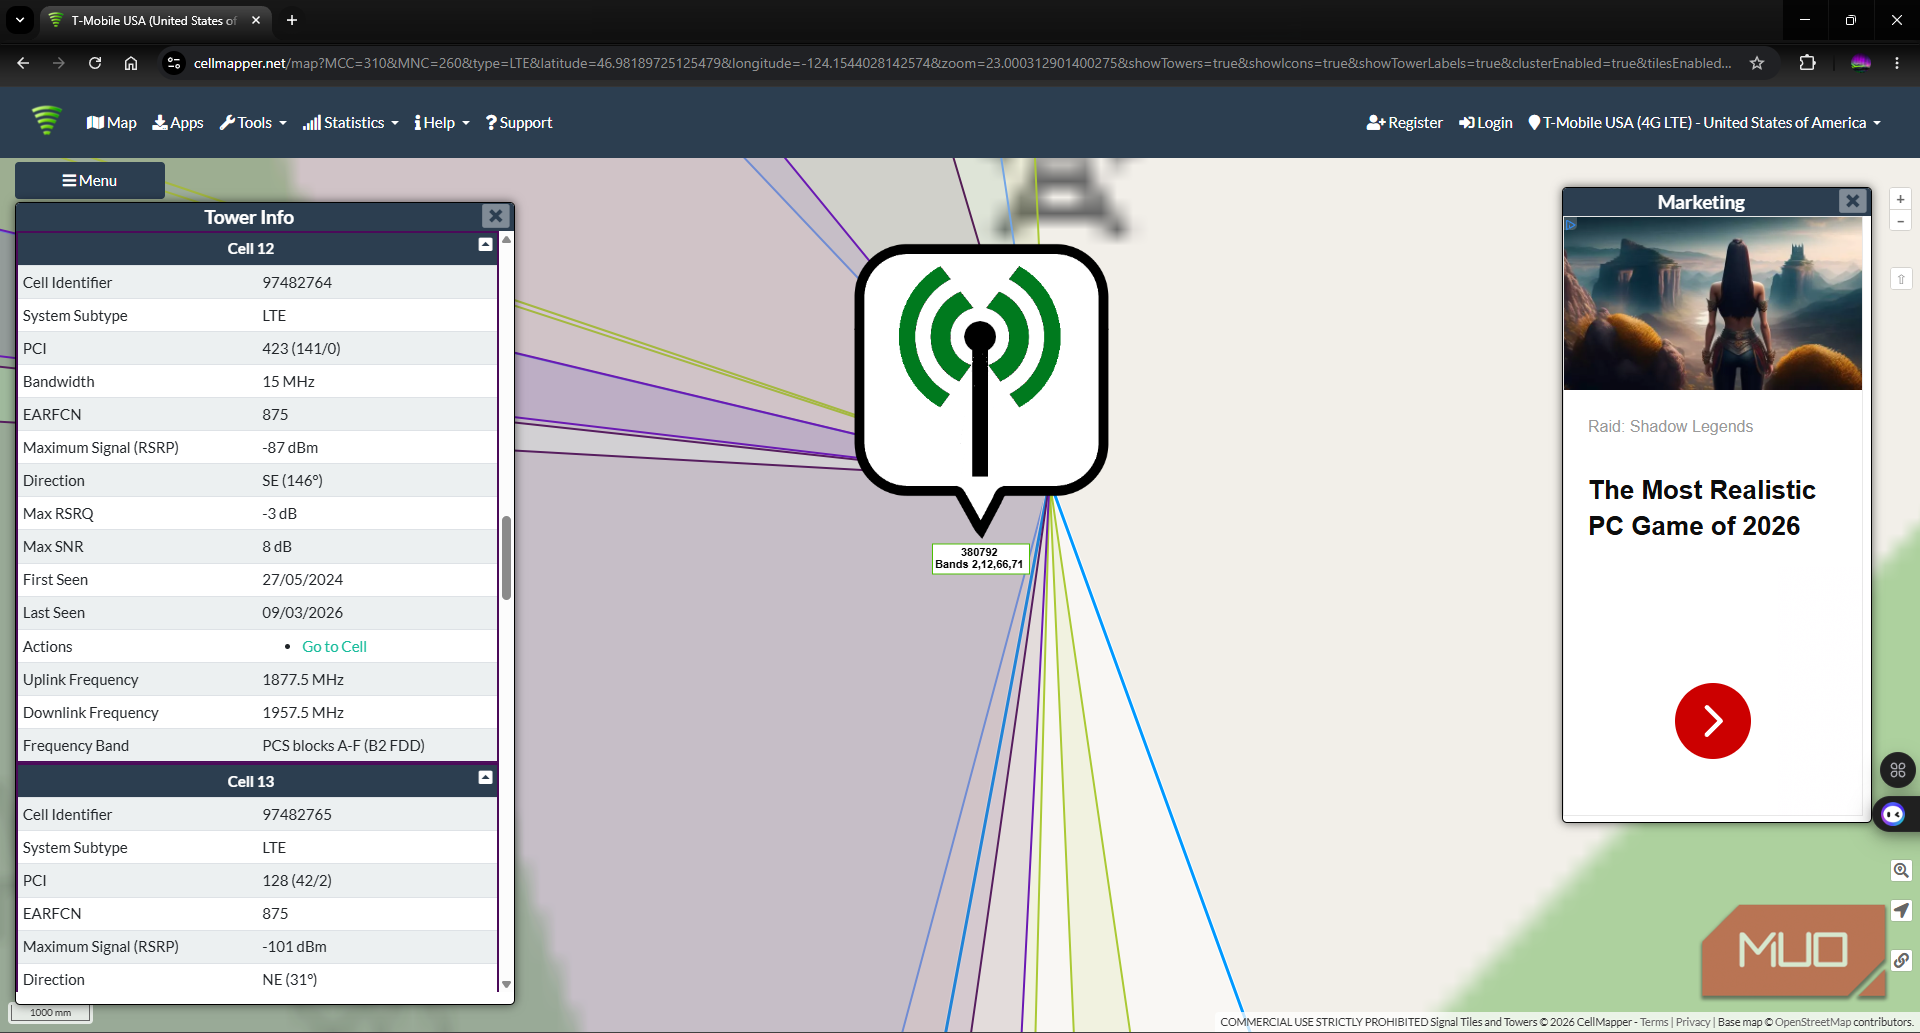
Task: Switch to the T-Mobile USA browser tab
Action: (155, 20)
